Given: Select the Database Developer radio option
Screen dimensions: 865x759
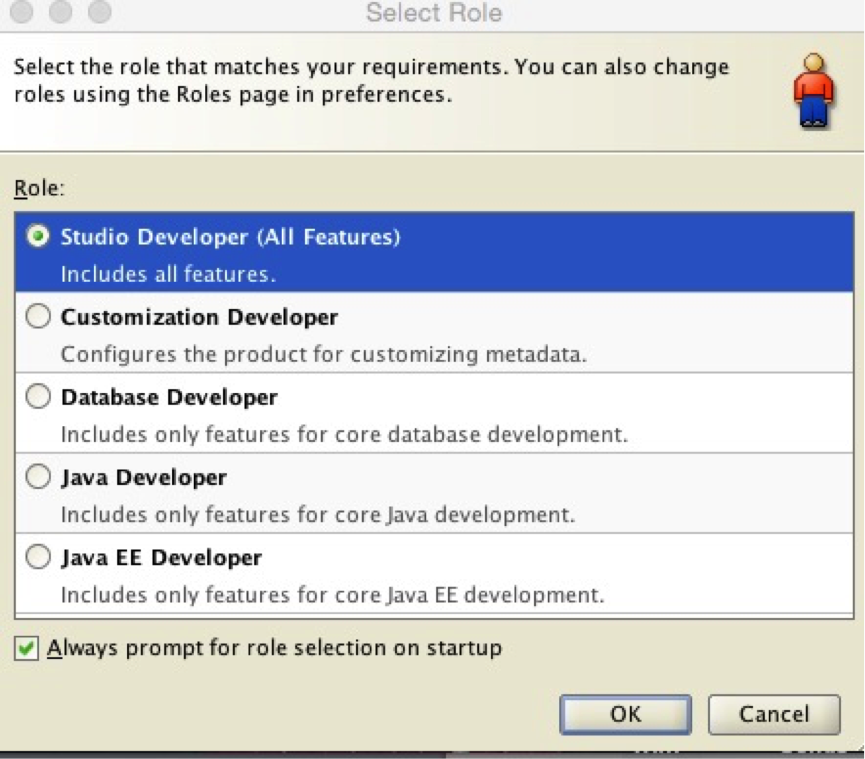Looking at the screenshot, I should pyautogui.click(x=38, y=396).
